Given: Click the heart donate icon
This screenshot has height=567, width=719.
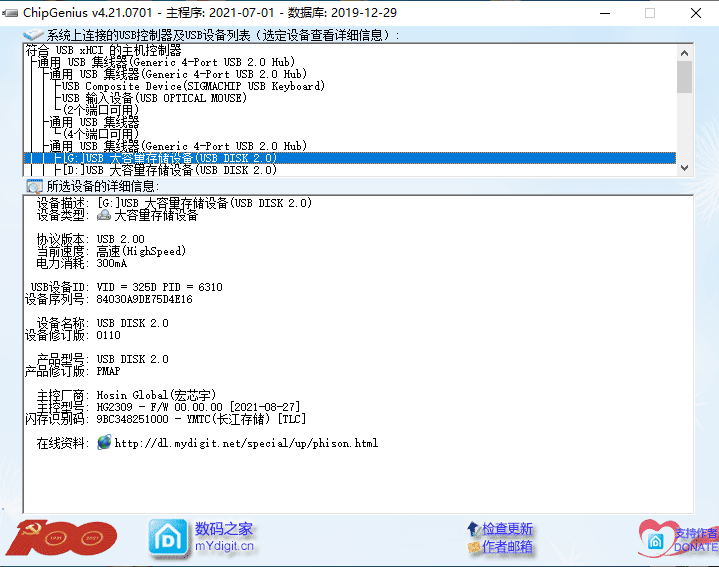Looking at the screenshot, I should pos(656,538).
